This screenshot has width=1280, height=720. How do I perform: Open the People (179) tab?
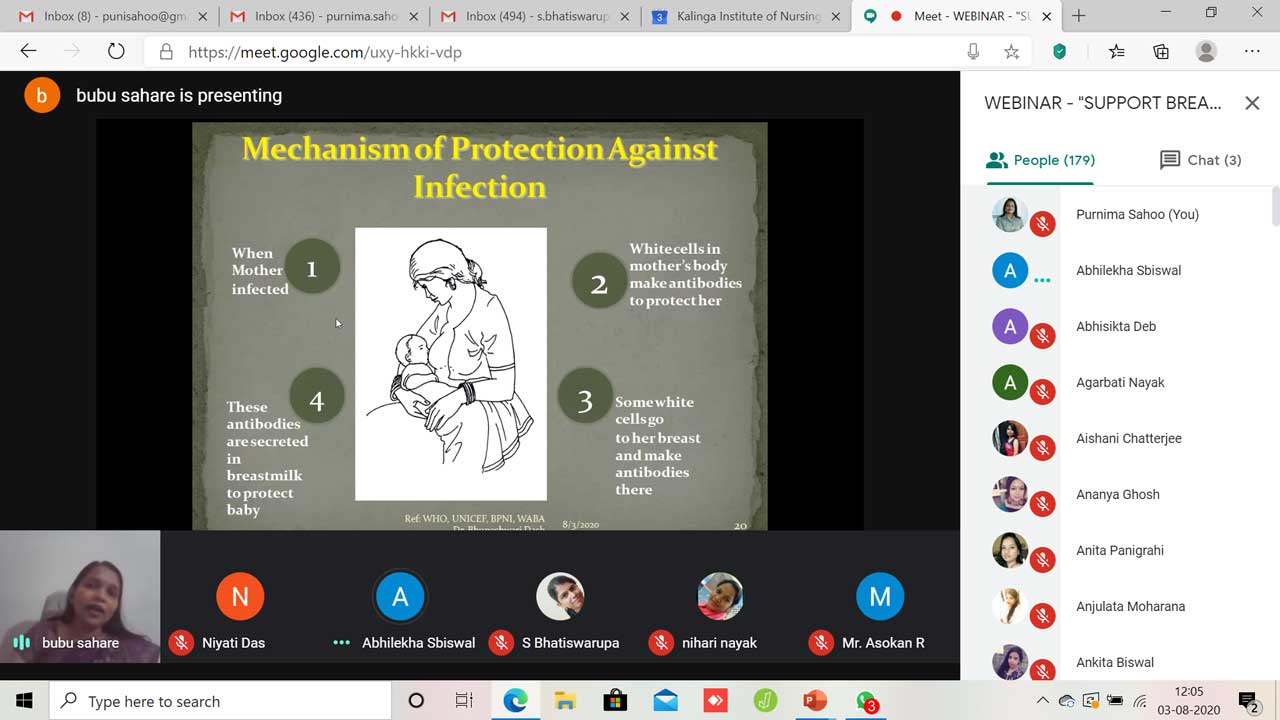[1040, 160]
